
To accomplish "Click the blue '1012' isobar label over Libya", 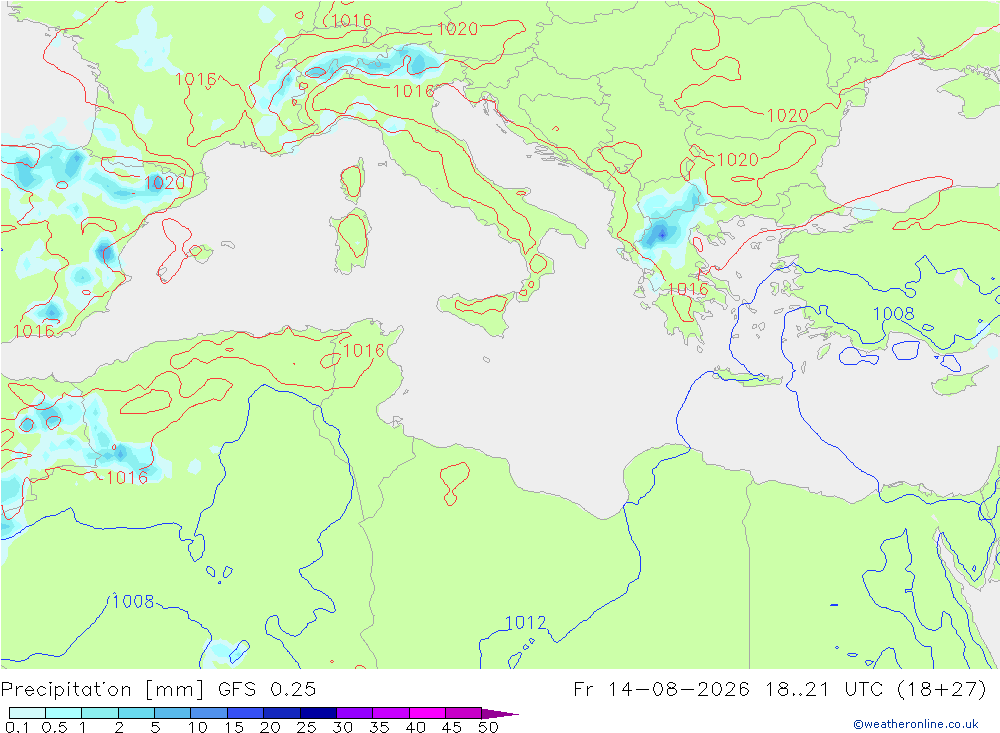I will [526, 623].
